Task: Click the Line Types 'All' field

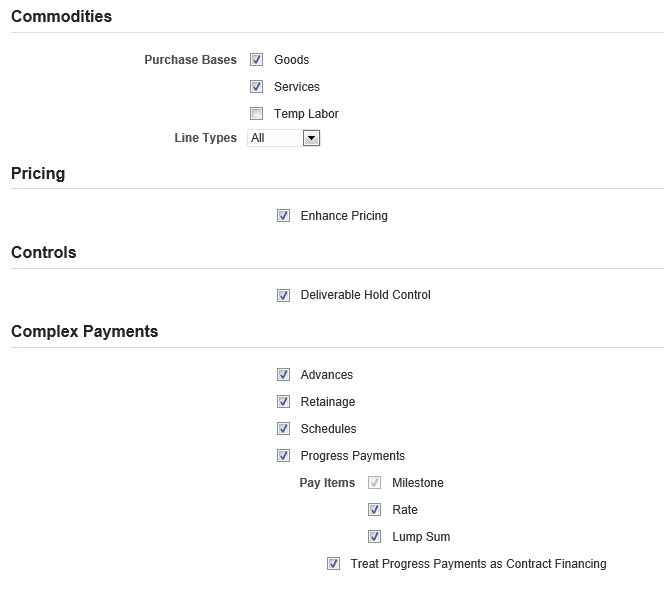Action: pyautogui.click(x=274, y=138)
